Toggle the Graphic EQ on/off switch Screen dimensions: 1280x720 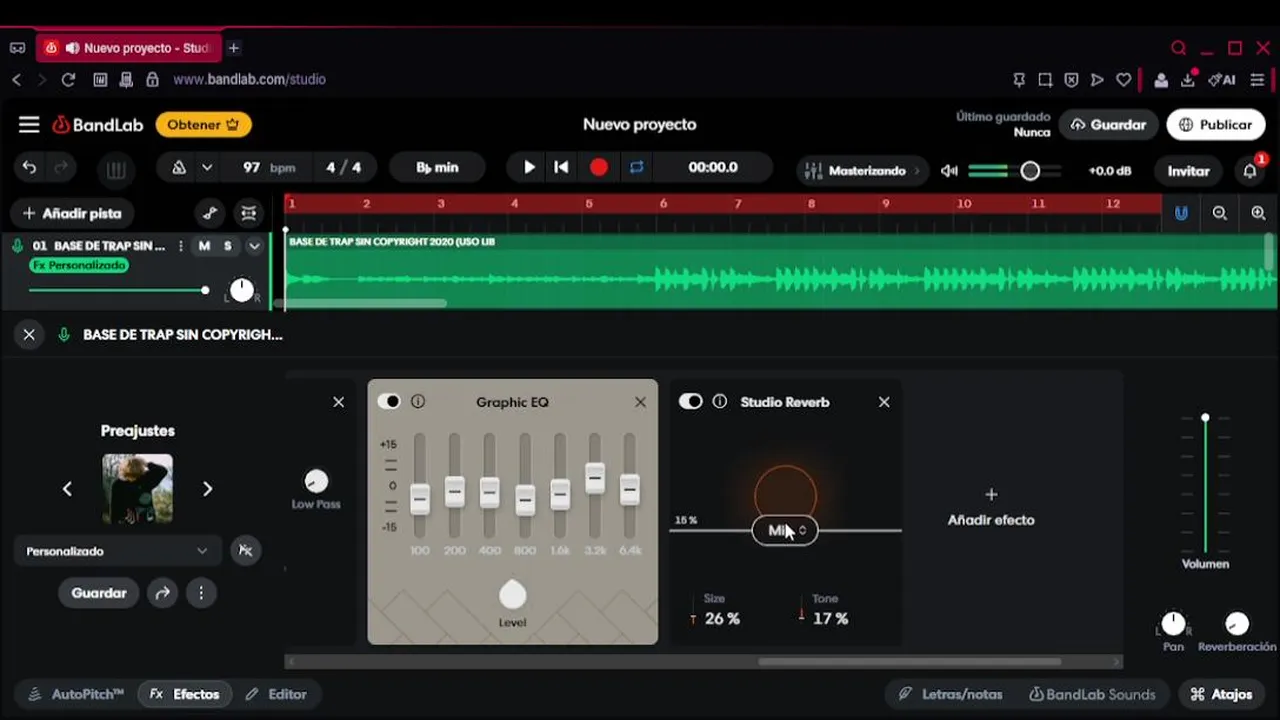[388, 402]
